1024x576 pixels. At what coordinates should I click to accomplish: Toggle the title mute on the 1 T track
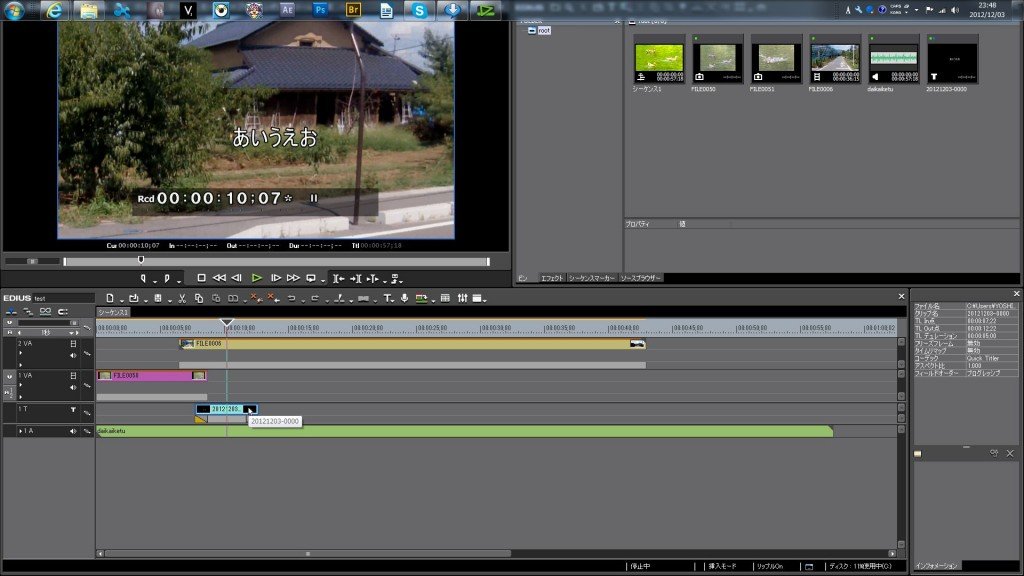tap(73, 409)
